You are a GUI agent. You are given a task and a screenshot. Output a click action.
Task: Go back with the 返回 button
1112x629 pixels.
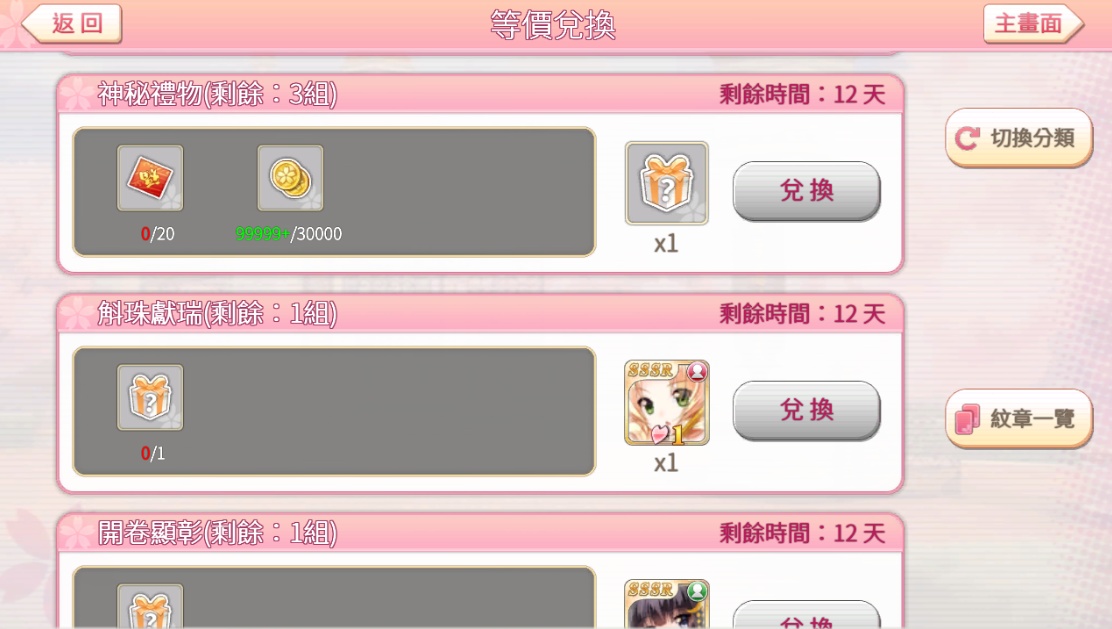72,23
